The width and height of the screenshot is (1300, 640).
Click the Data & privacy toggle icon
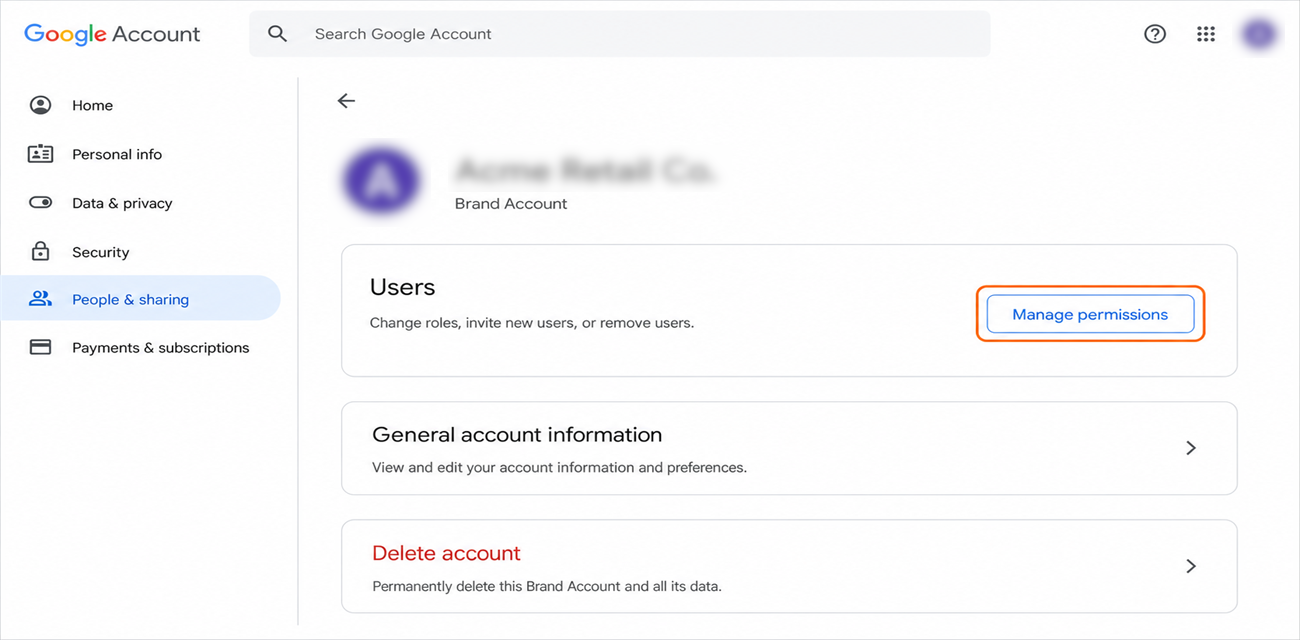tap(40, 203)
